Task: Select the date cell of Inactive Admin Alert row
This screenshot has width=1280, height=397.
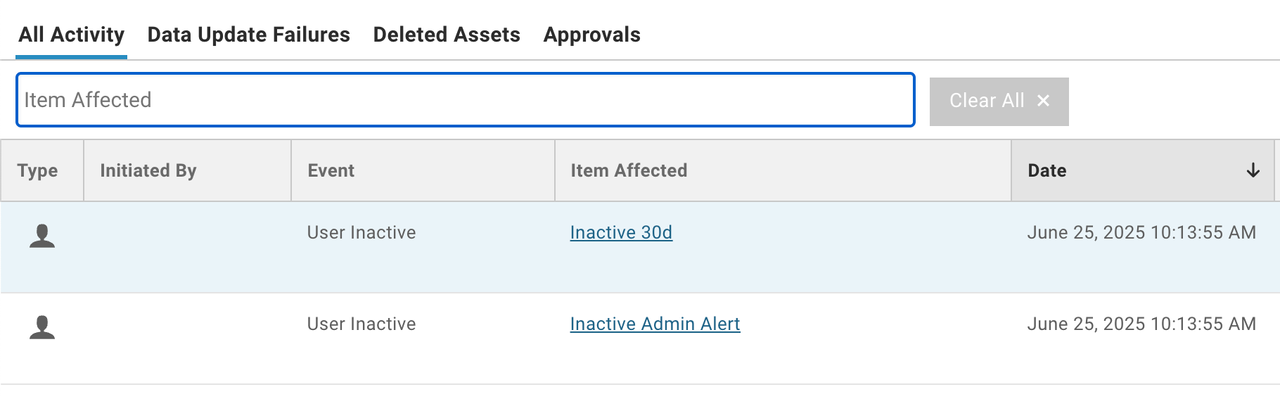Action: [x=1141, y=324]
